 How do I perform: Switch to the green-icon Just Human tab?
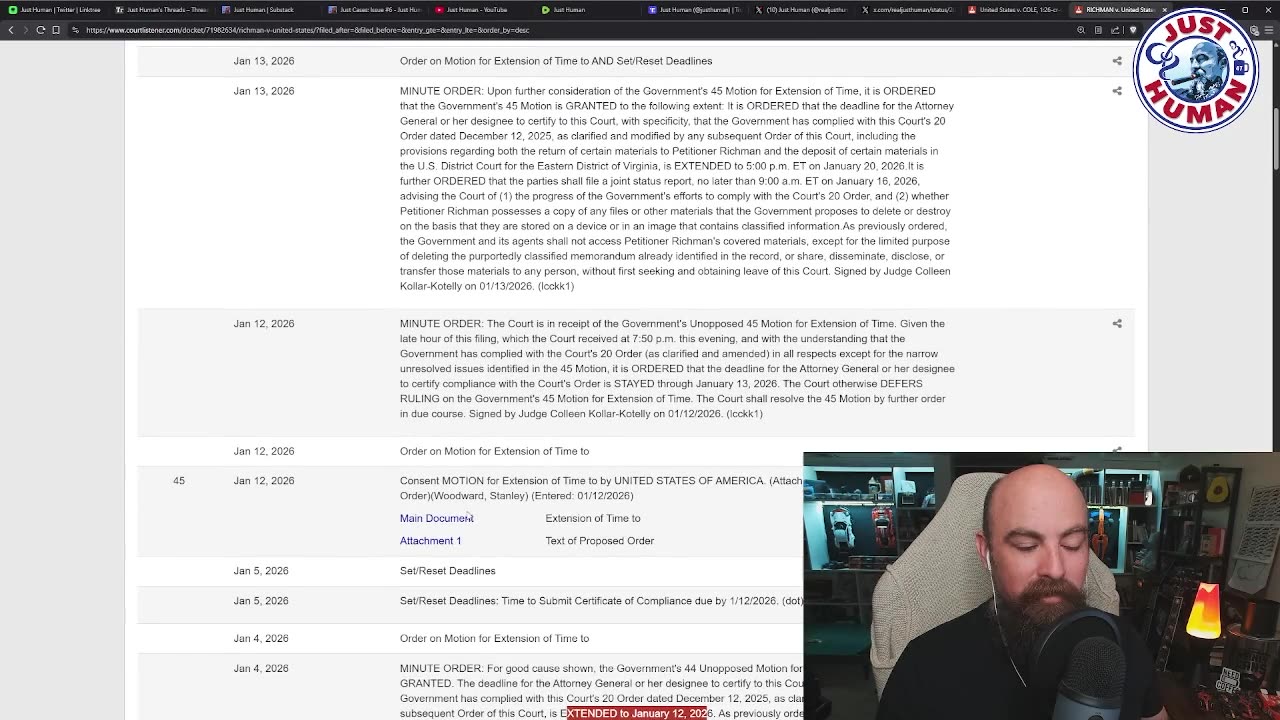pos(587,10)
